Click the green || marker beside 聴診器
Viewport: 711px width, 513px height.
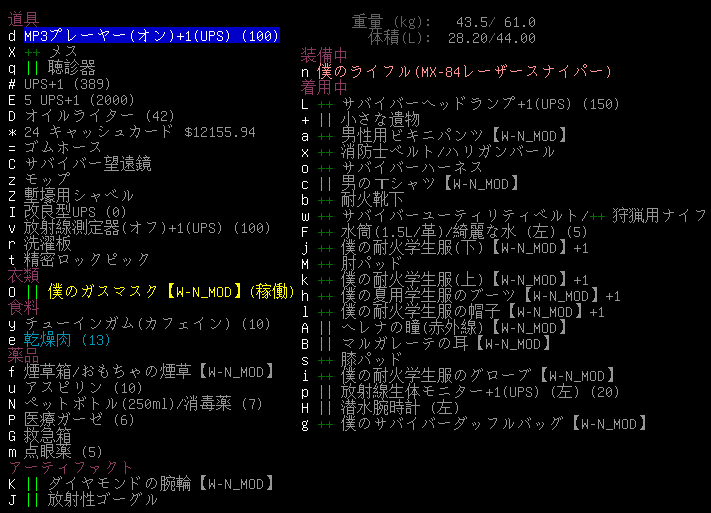(32, 68)
